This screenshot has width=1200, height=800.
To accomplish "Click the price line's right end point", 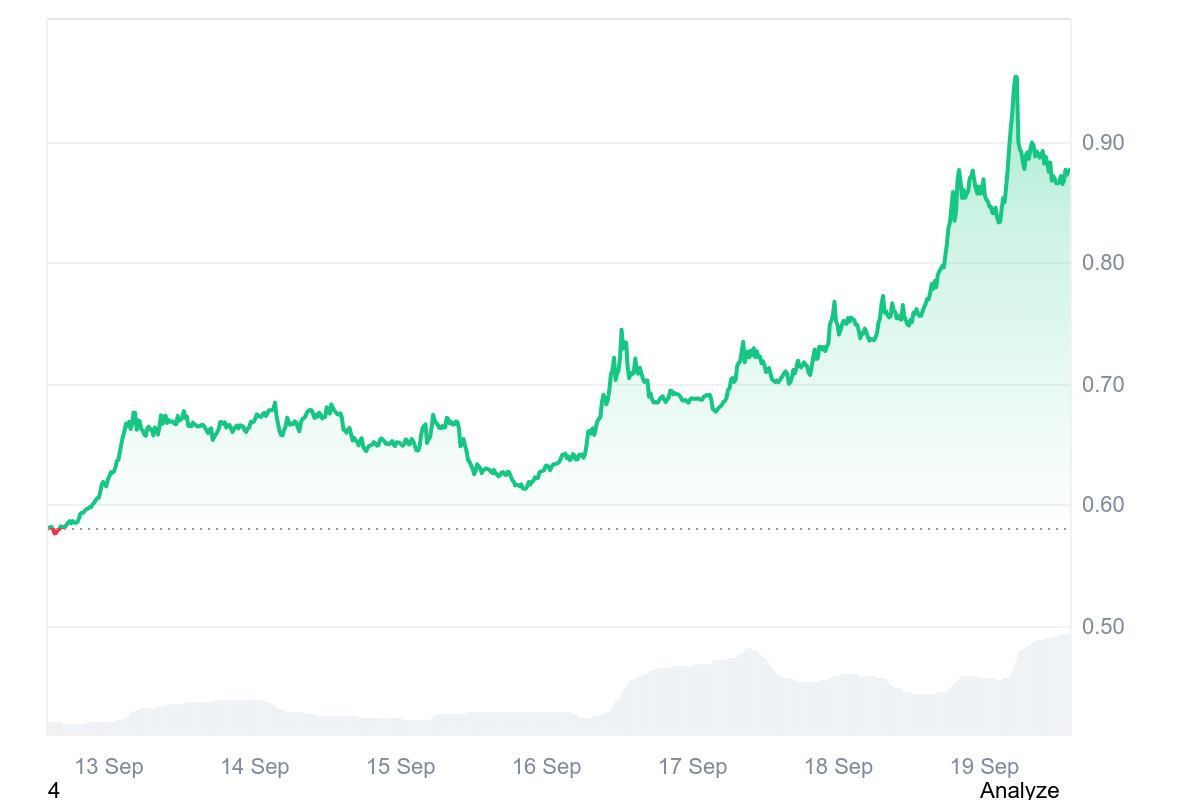I will (x=1068, y=170).
